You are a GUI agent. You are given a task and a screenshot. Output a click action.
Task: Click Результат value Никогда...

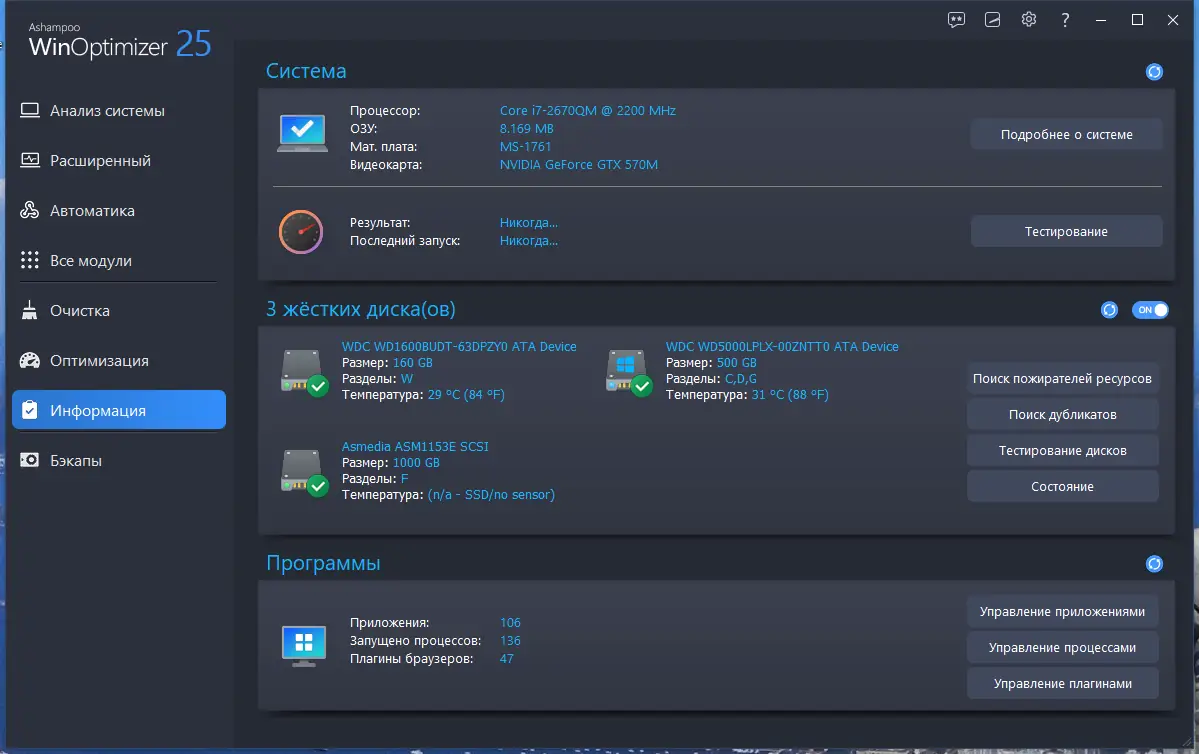click(528, 223)
